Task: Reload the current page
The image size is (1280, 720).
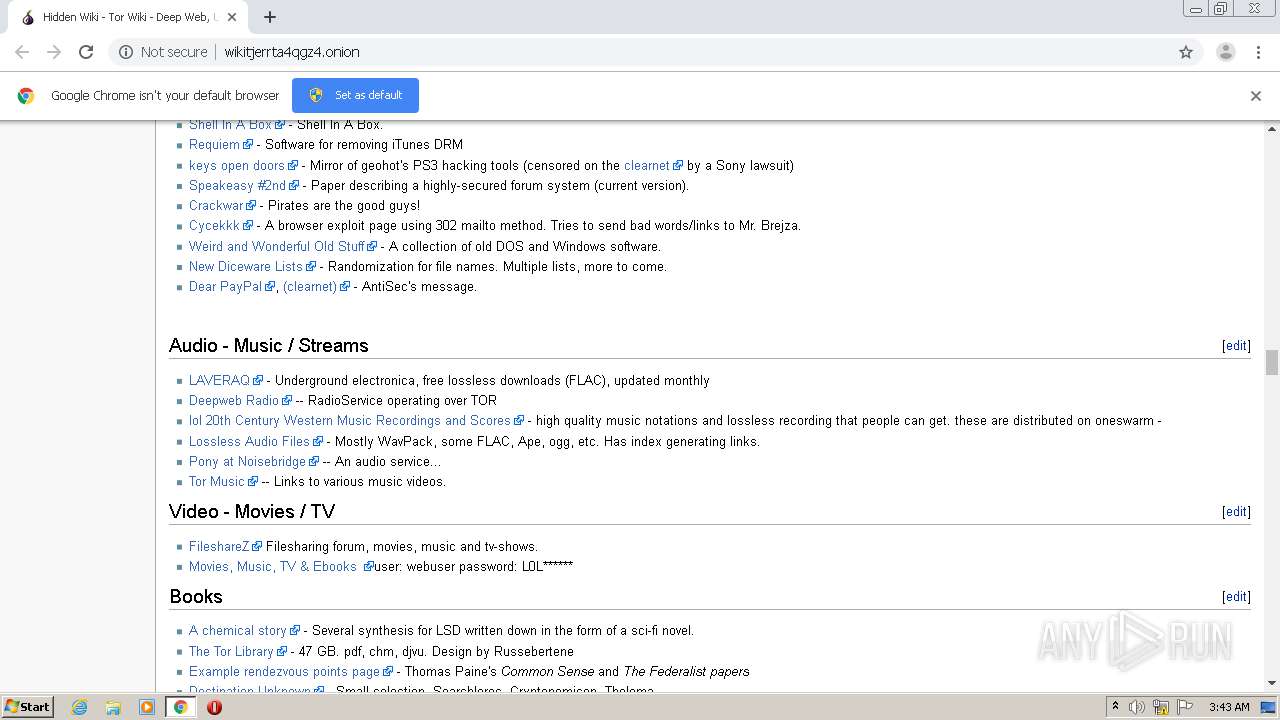Action: tap(86, 52)
